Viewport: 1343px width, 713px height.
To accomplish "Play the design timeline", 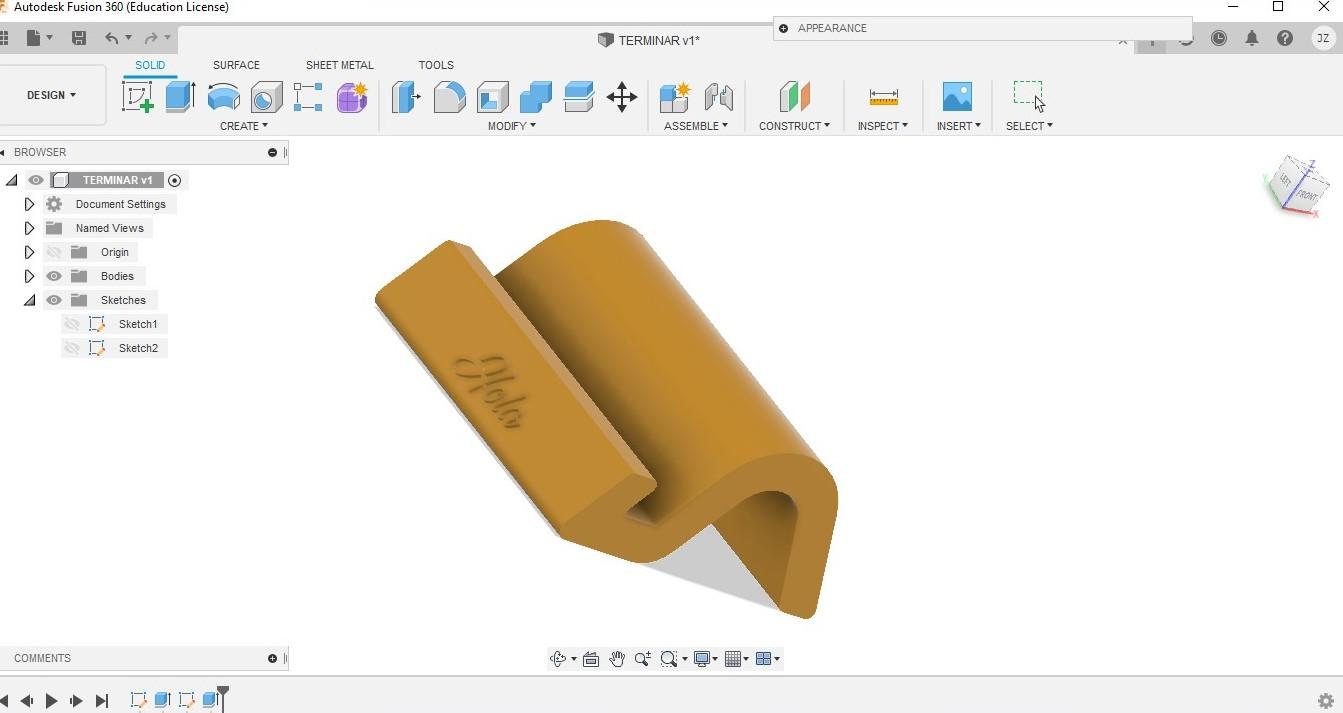I will click(x=52, y=701).
